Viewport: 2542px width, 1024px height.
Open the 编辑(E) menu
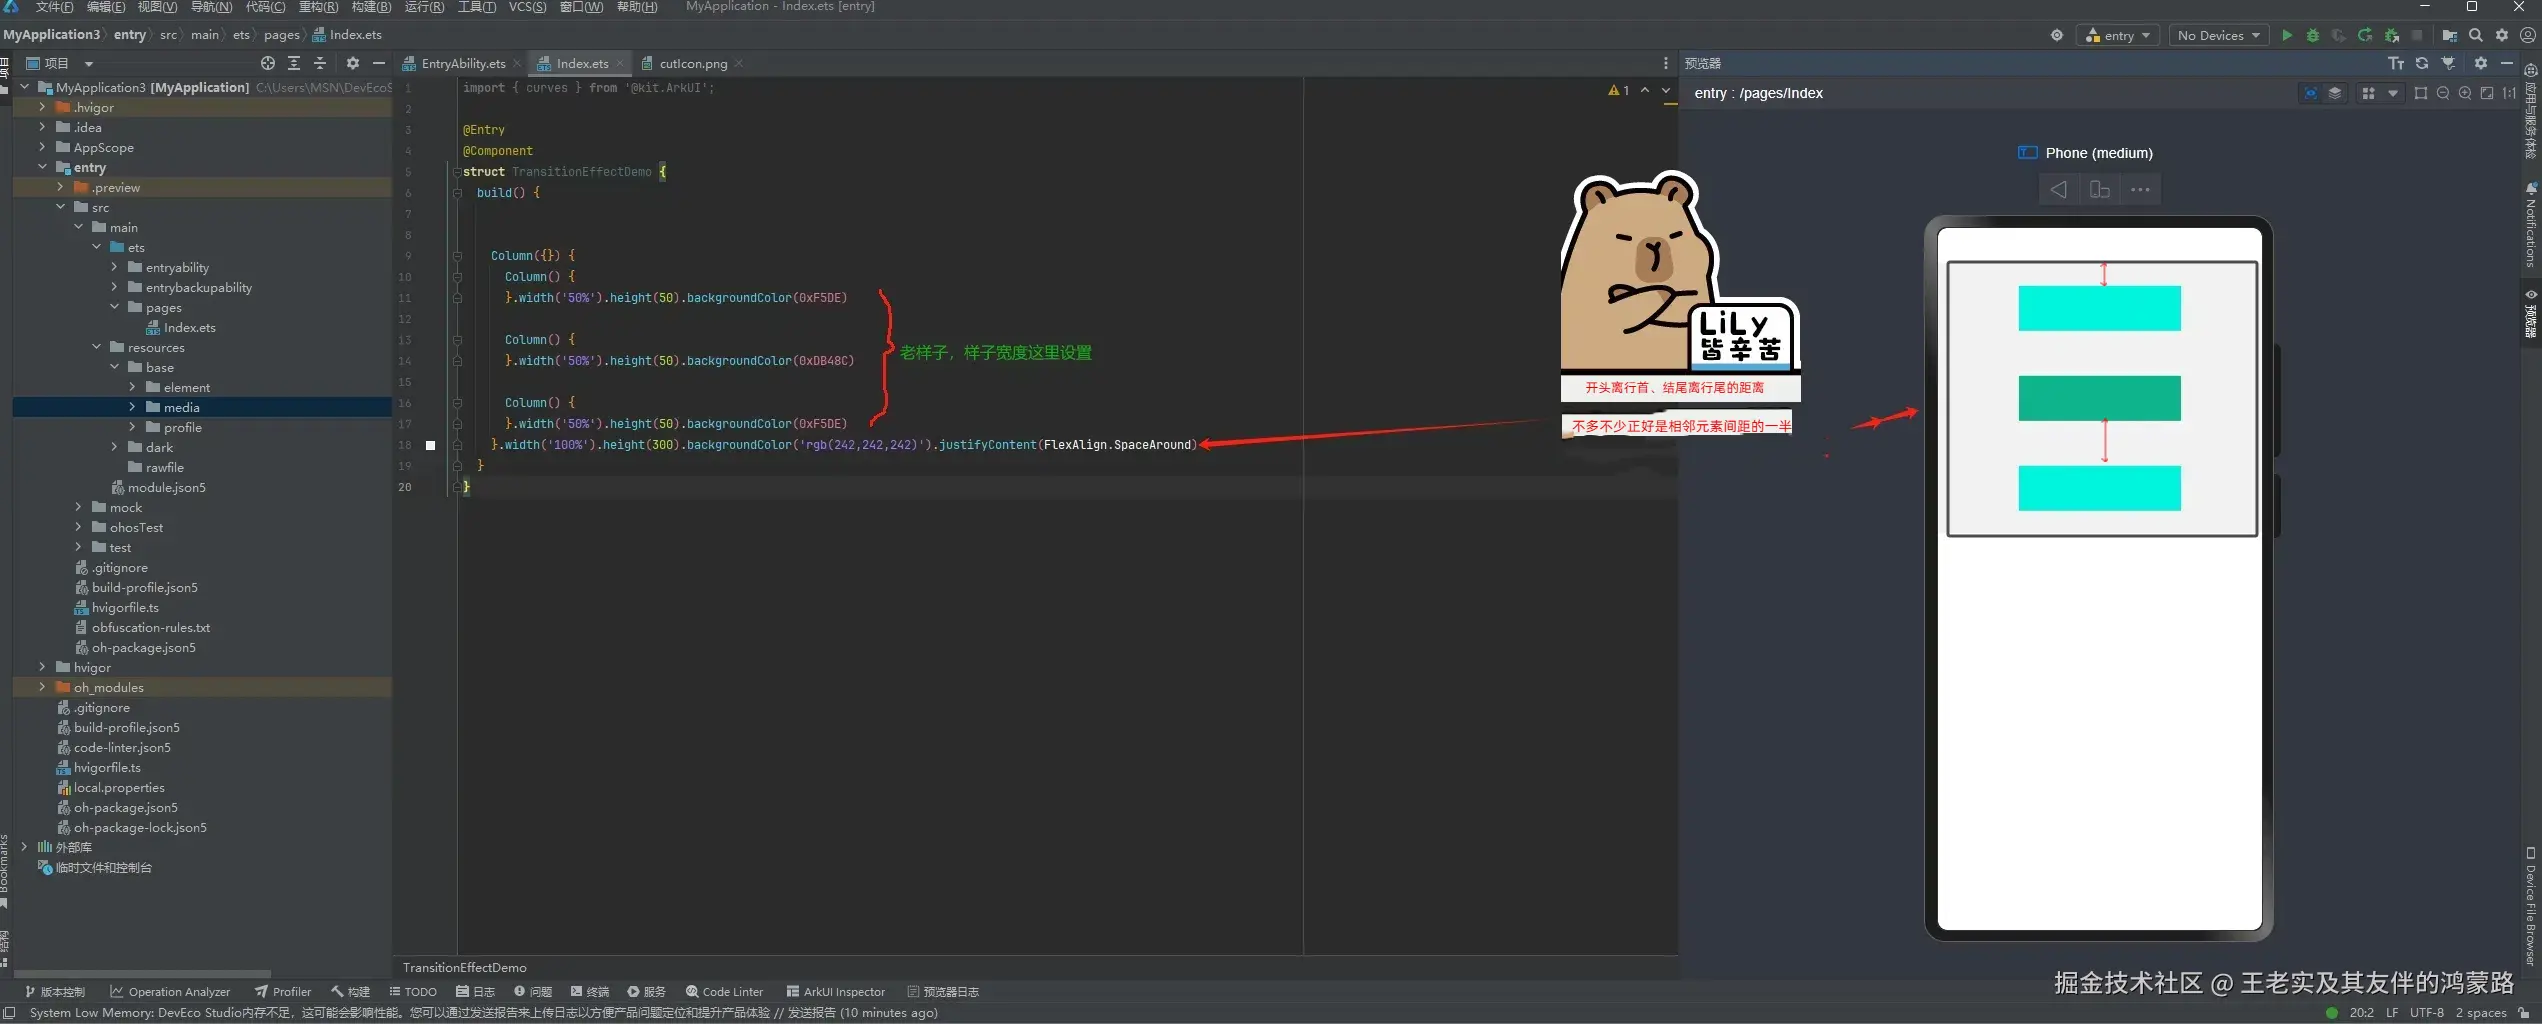(x=106, y=7)
